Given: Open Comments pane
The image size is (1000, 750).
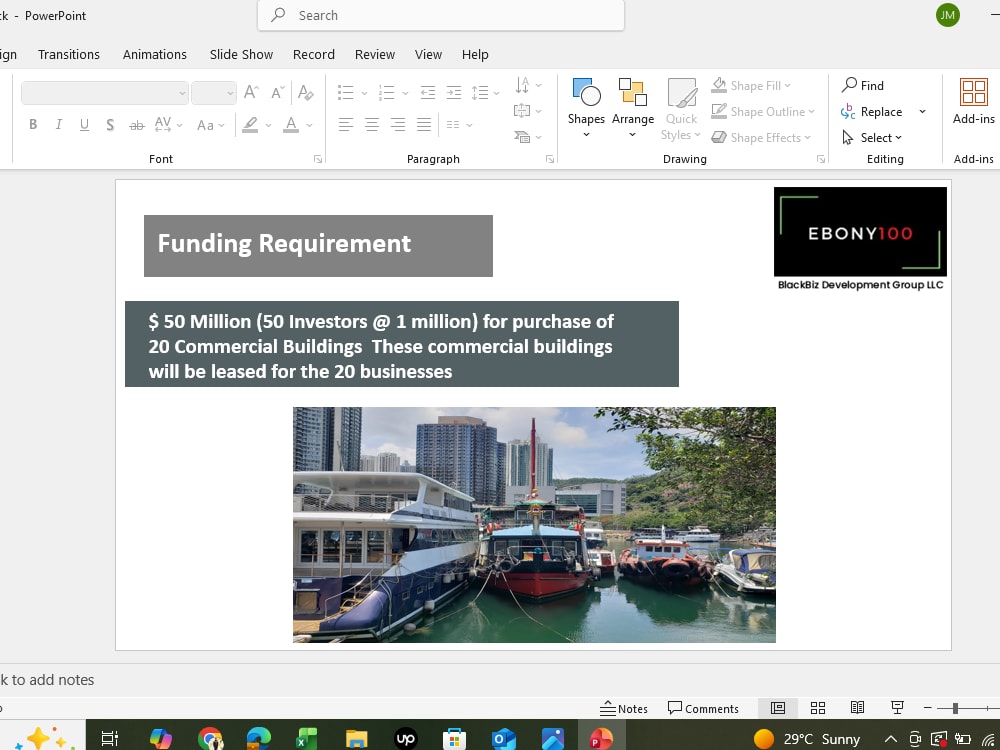Looking at the screenshot, I should (x=703, y=709).
